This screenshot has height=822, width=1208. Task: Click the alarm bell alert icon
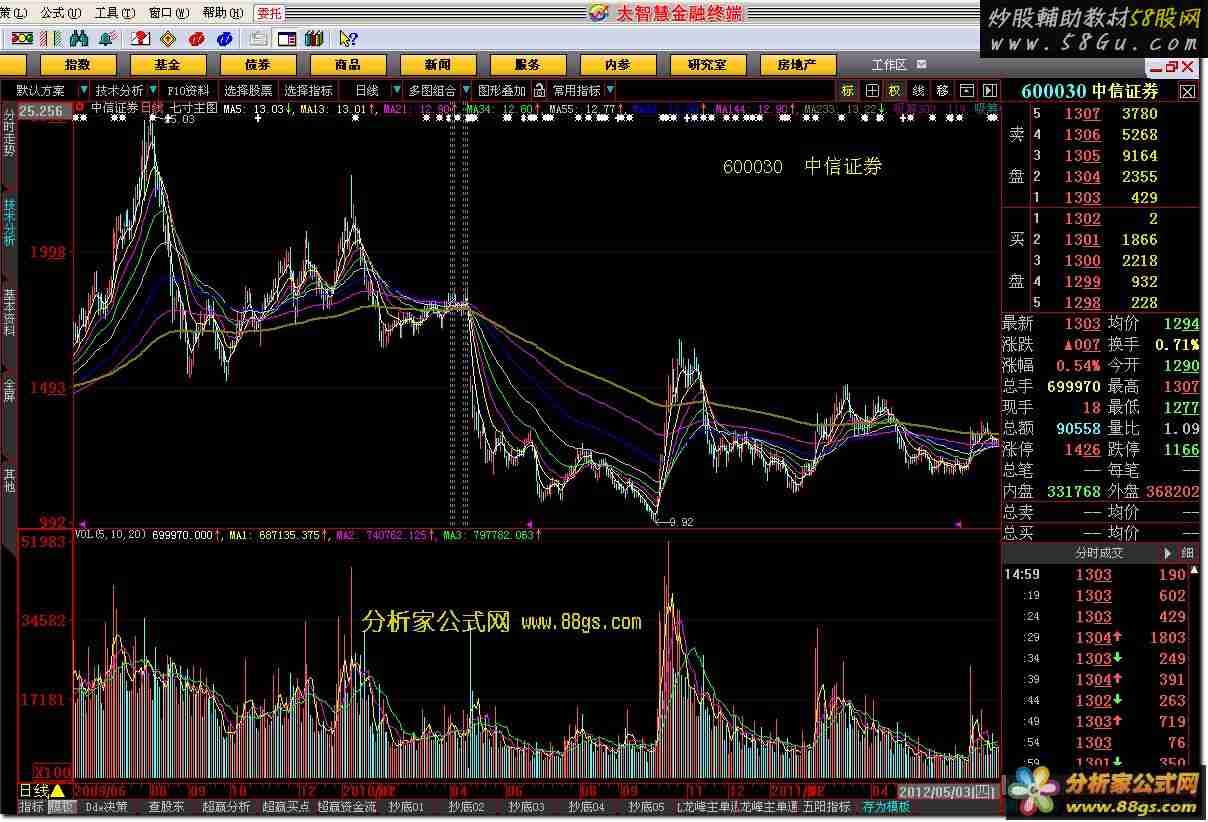tap(107, 39)
